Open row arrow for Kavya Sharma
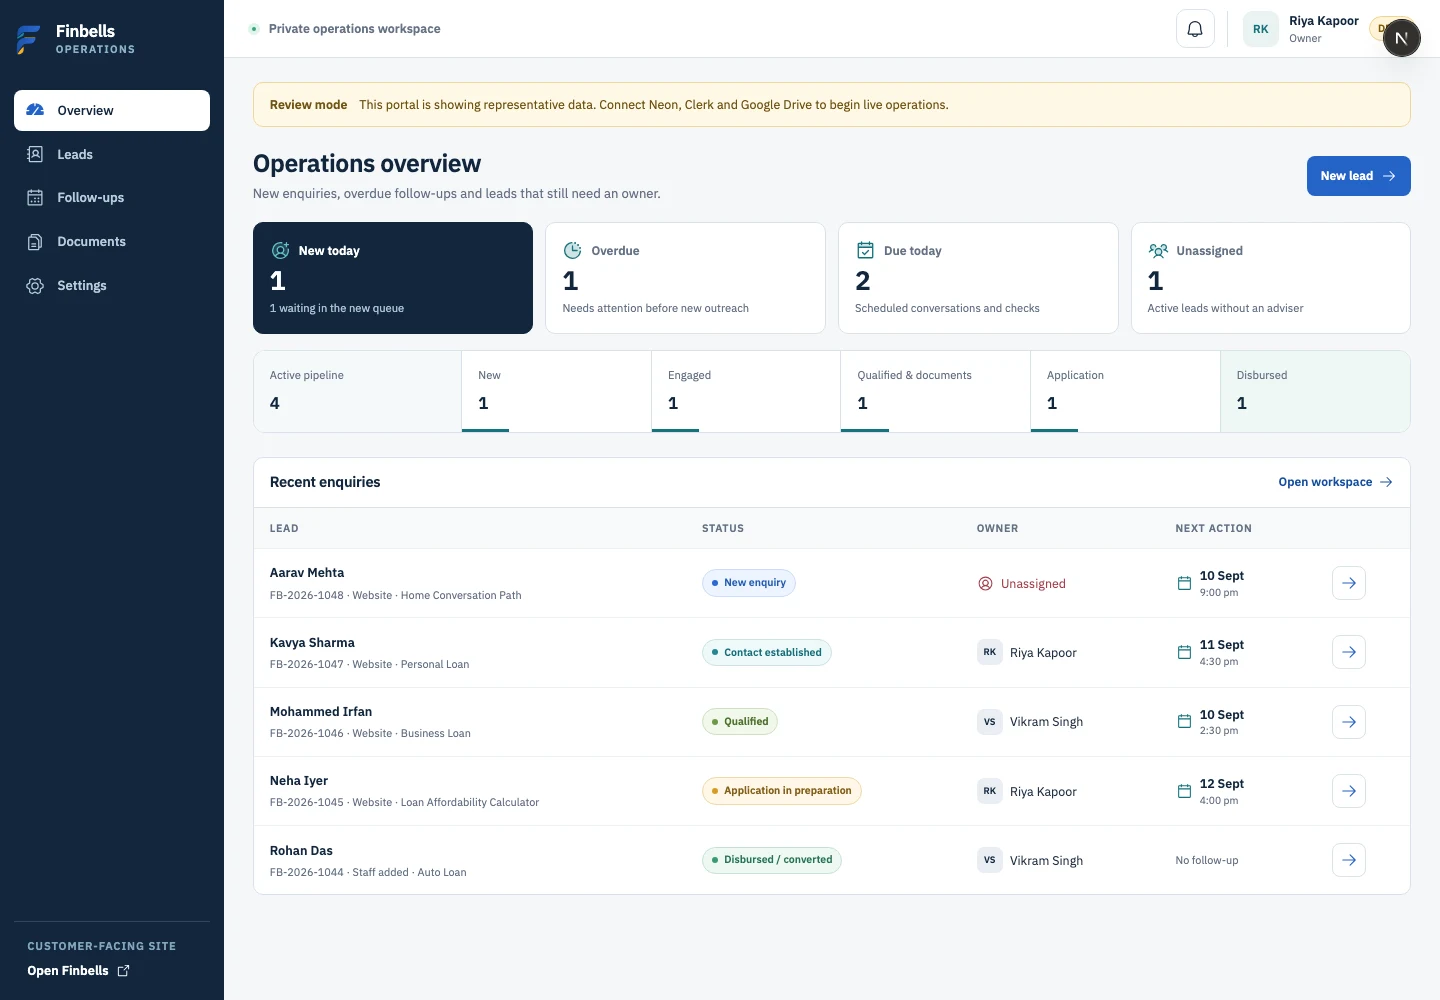This screenshot has width=1440, height=1000. (x=1349, y=652)
